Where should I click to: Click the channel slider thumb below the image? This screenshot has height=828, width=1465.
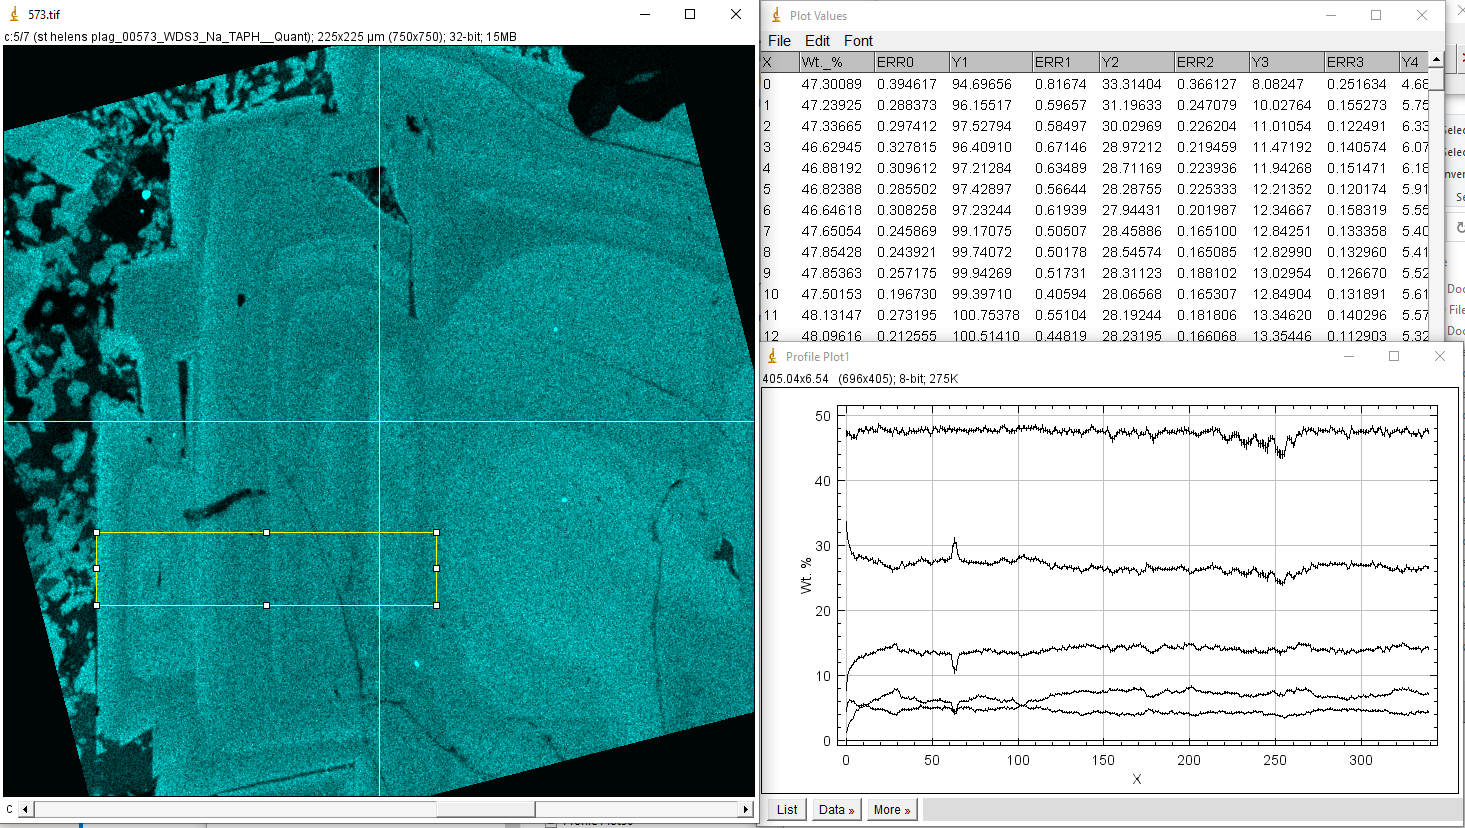click(x=485, y=809)
